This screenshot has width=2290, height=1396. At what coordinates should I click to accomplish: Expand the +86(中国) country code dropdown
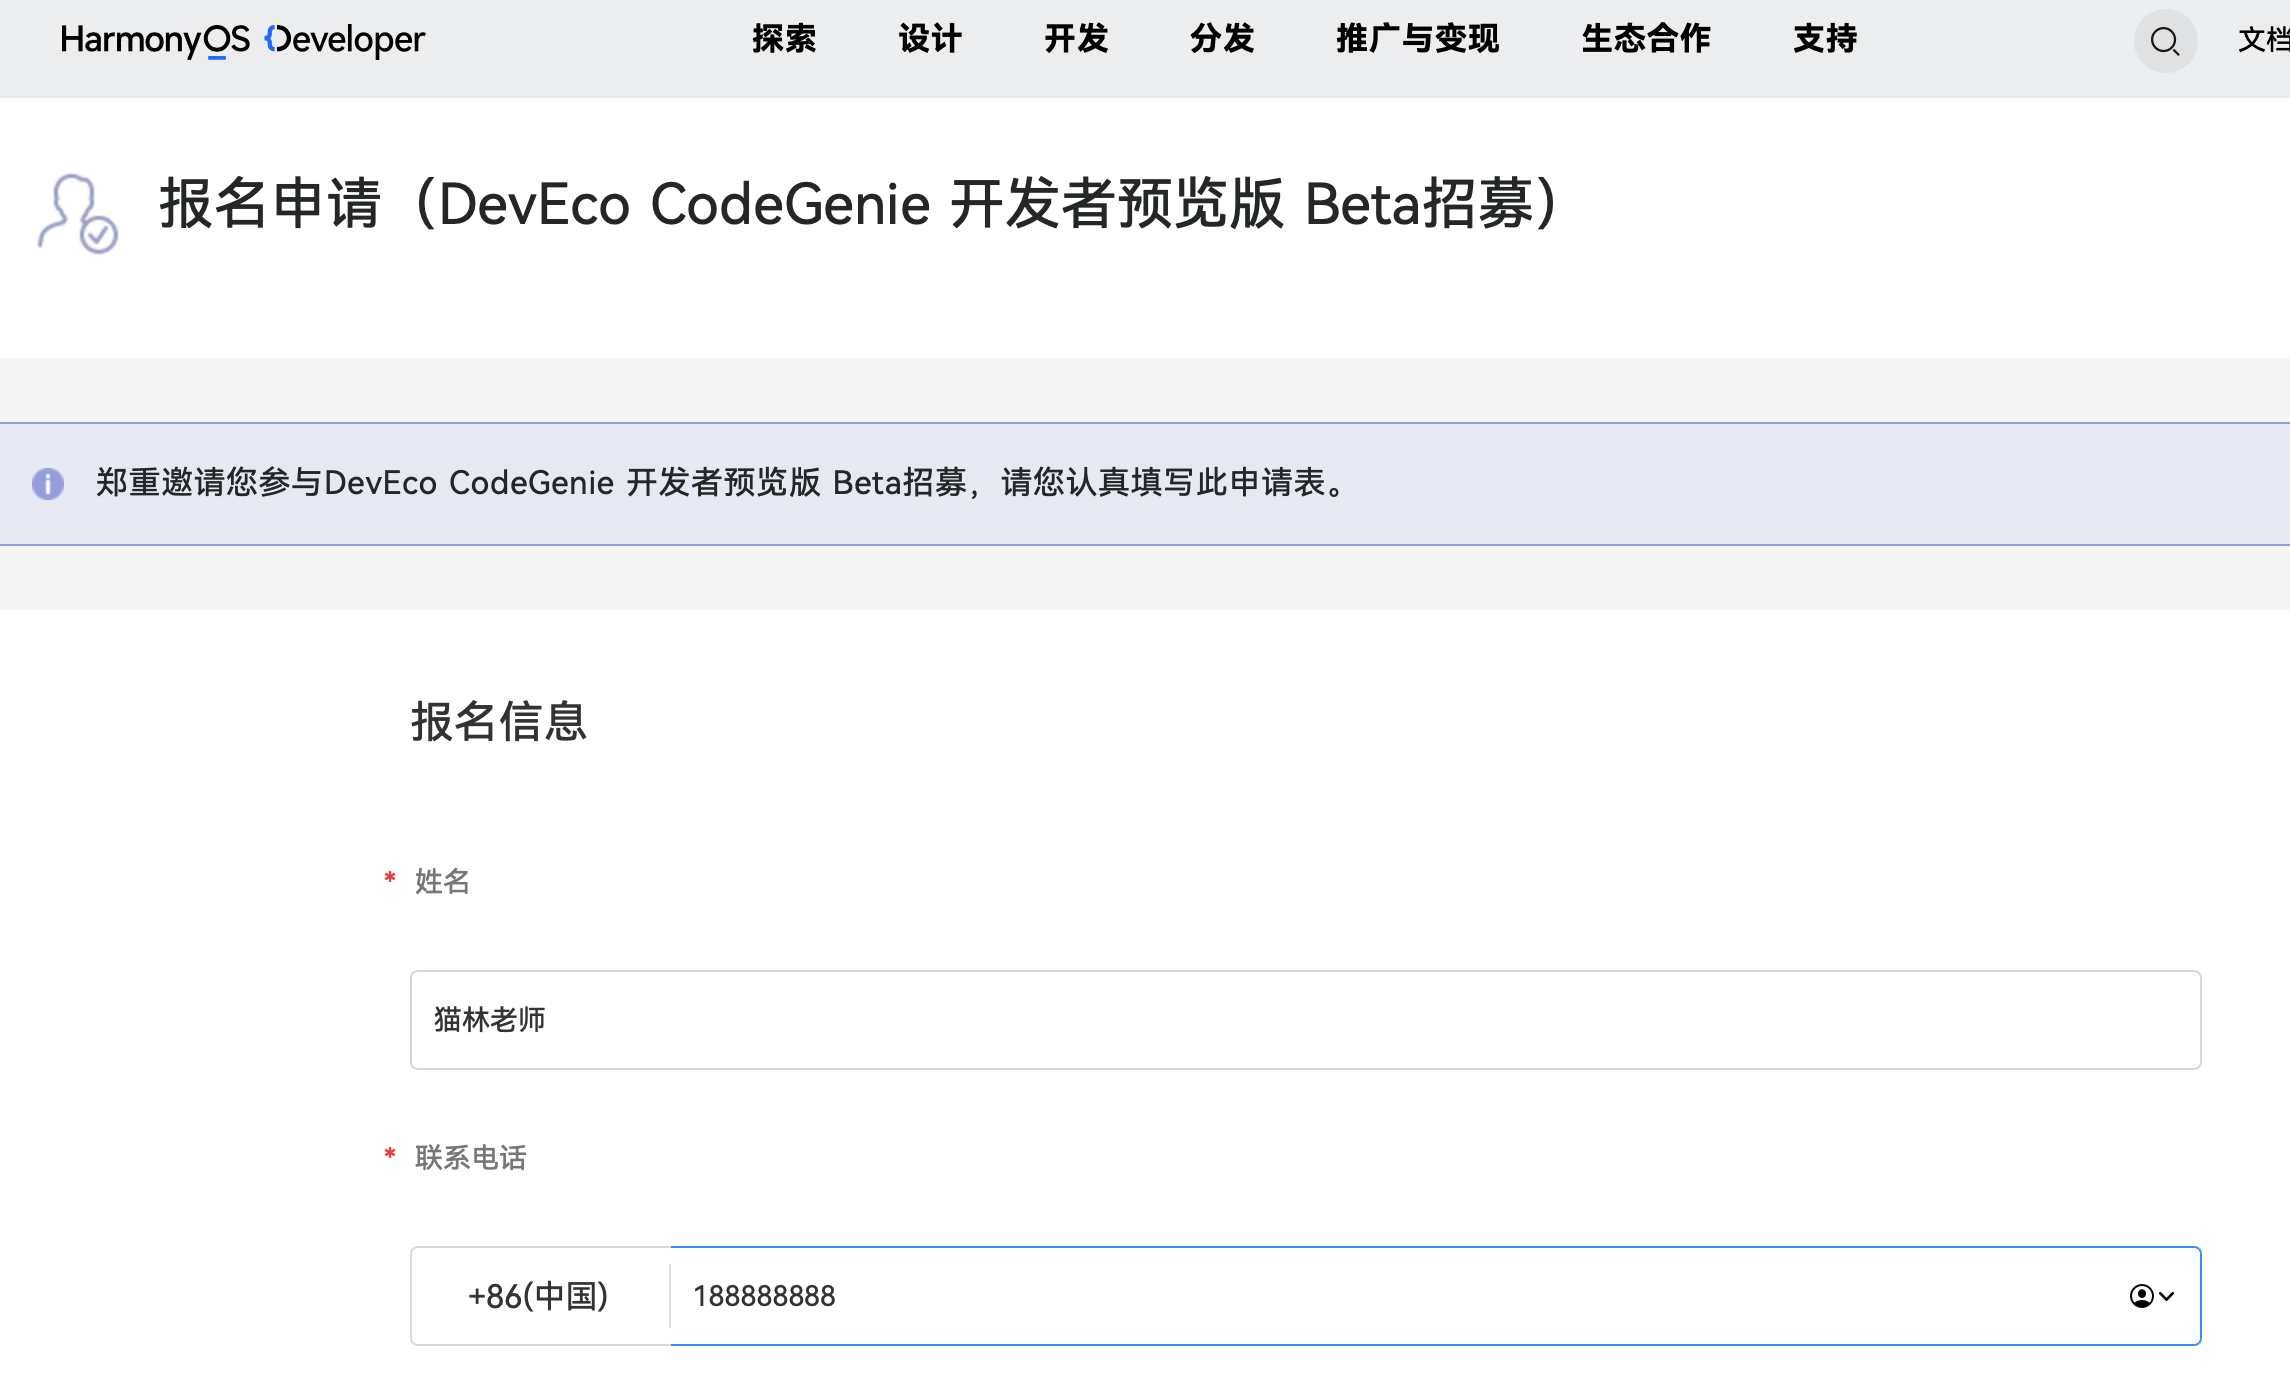point(539,1296)
